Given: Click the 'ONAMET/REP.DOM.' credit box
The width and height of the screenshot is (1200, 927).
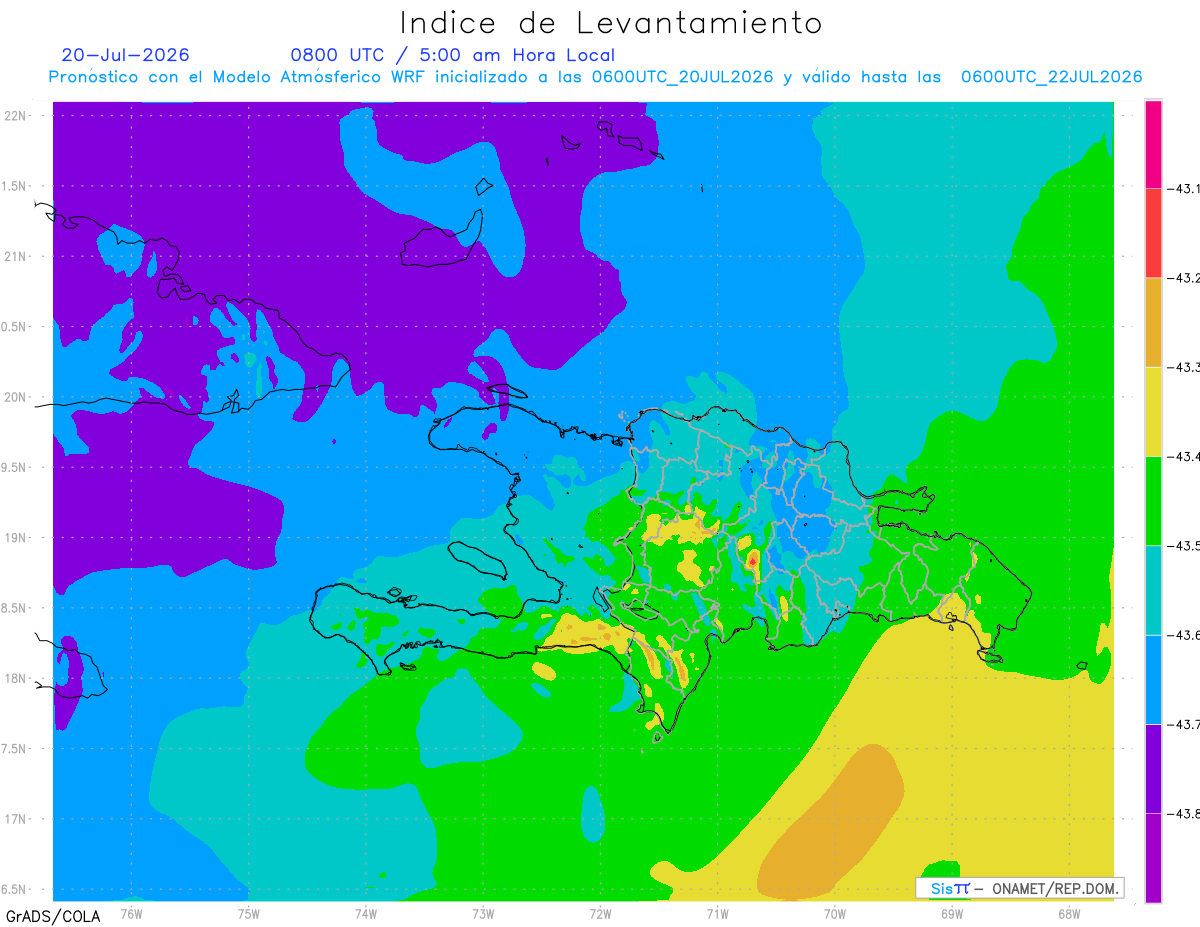Looking at the screenshot, I should coord(1020,888).
